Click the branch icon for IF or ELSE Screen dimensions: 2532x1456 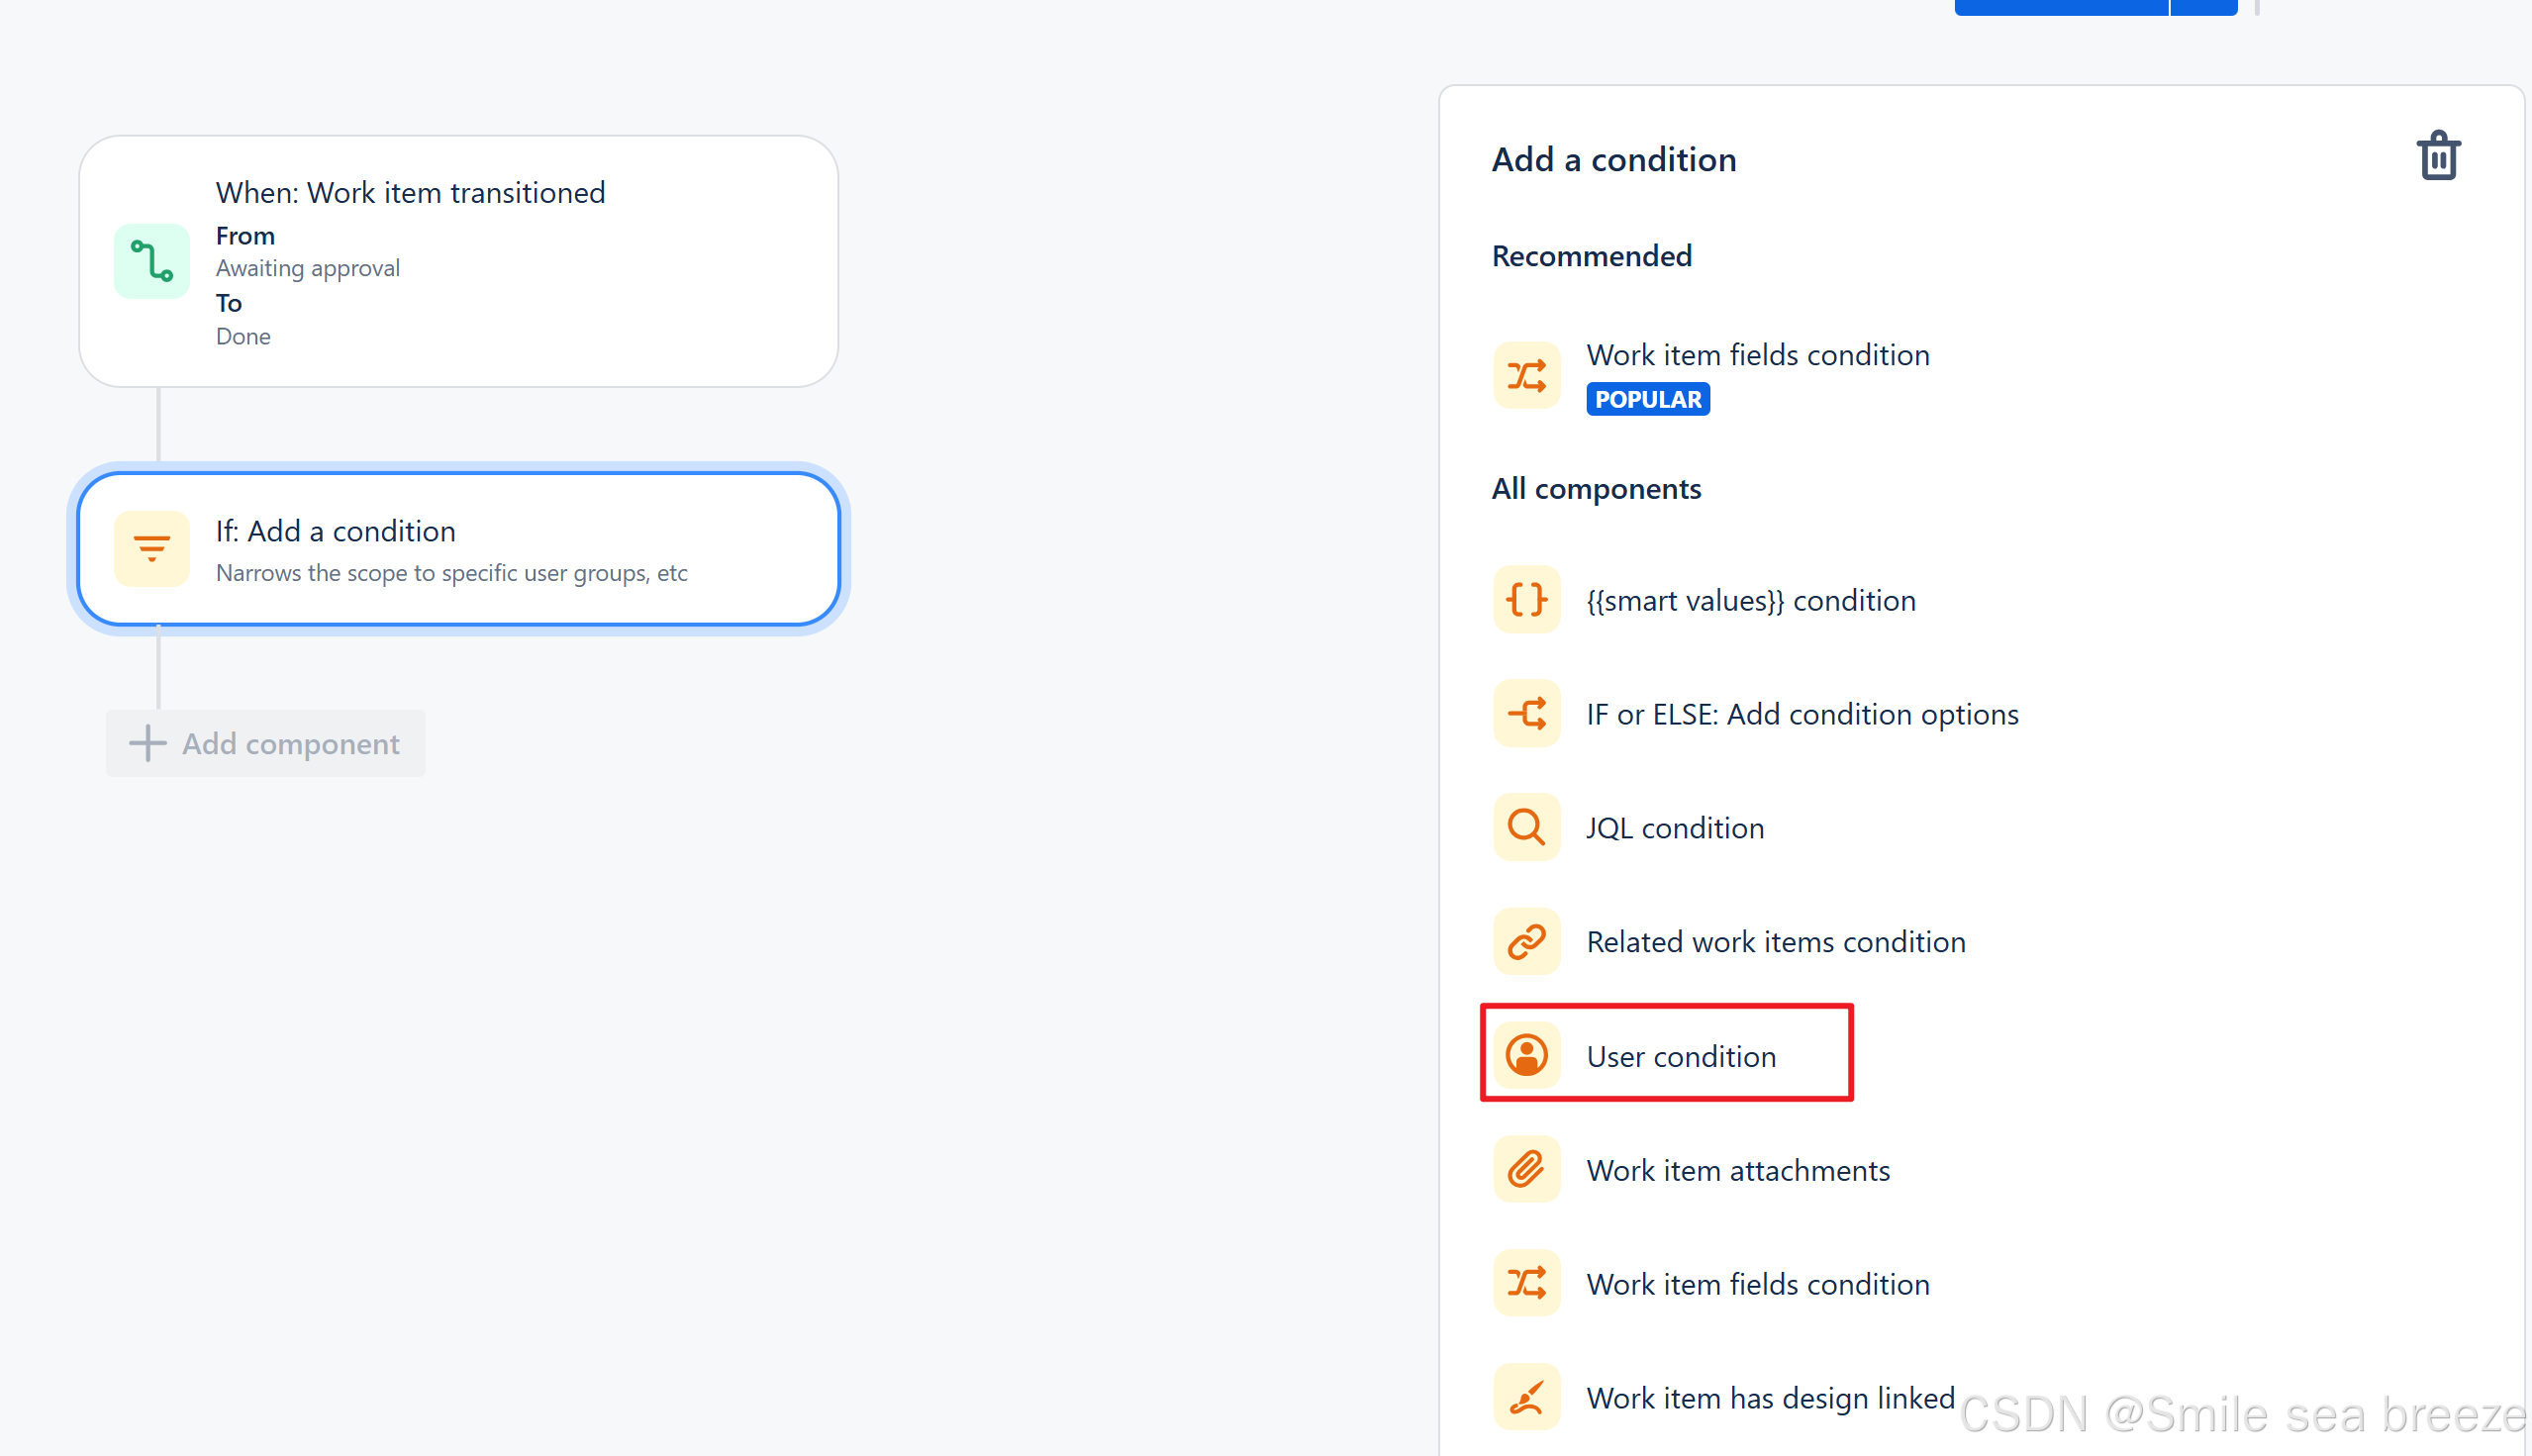1525,713
